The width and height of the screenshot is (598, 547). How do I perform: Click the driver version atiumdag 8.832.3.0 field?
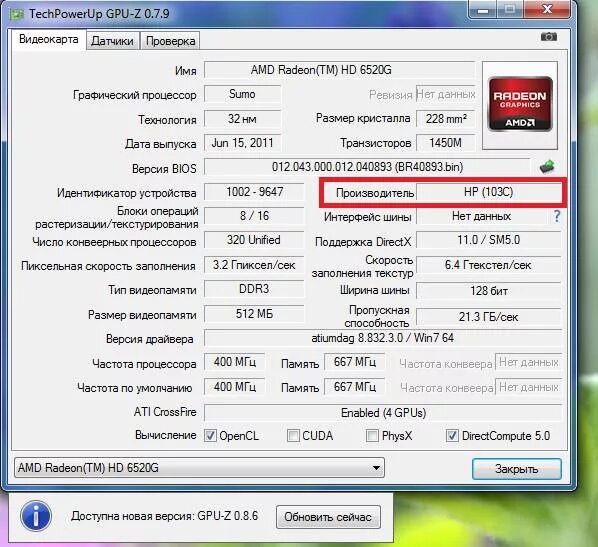click(383, 338)
